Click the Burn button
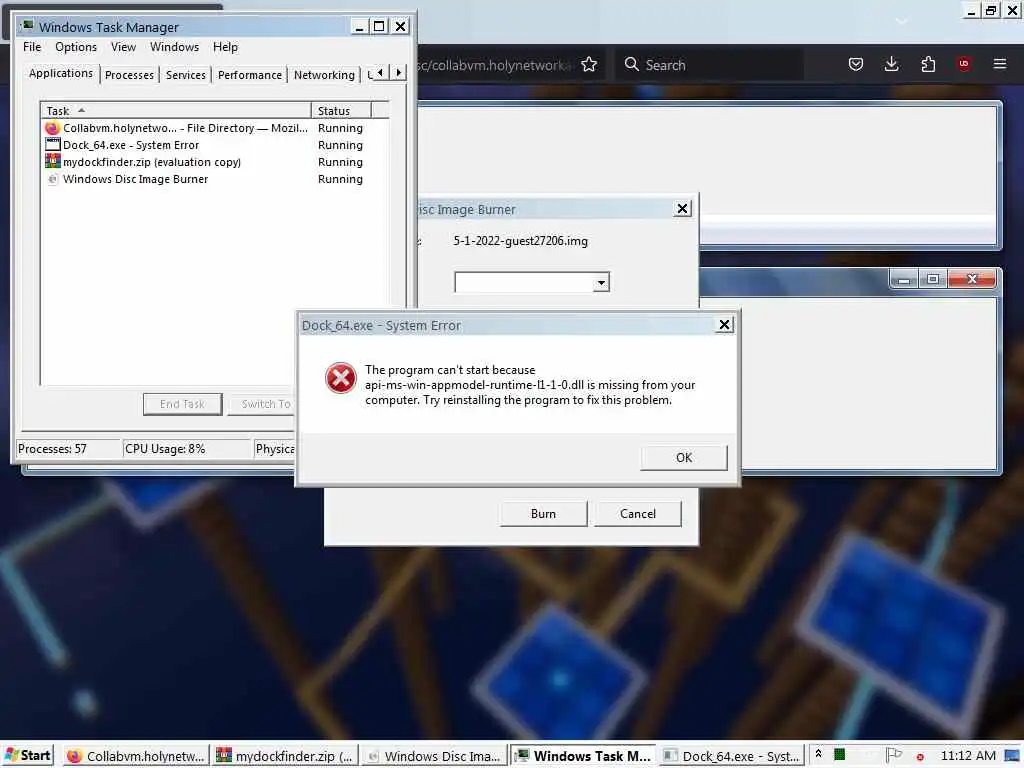Image resolution: width=1024 pixels, height=768 pixels. click(x=543, y=514)
